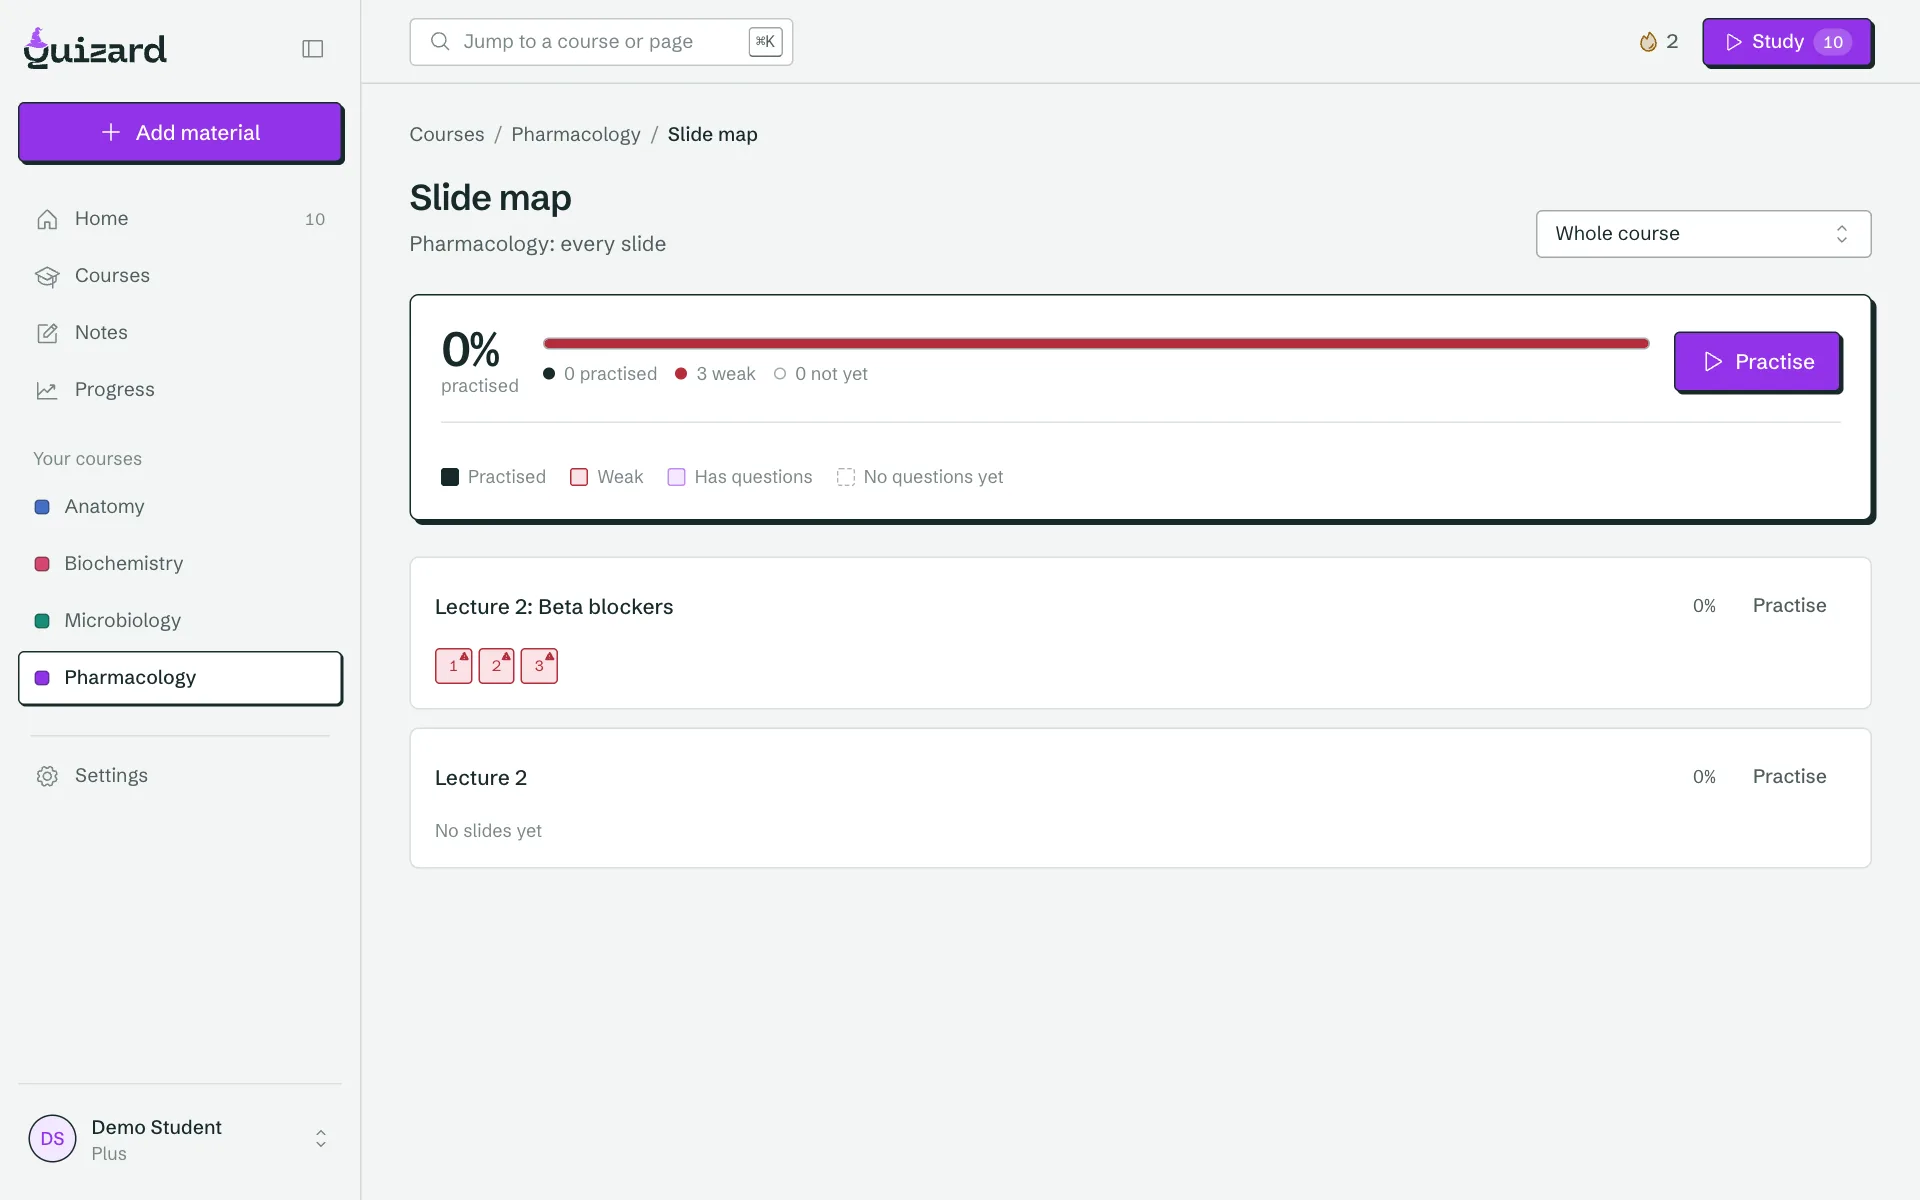Screen dimensions: 1920x1200
Task: Open weak slide 3 tile
Action: [x=540, y=666]
